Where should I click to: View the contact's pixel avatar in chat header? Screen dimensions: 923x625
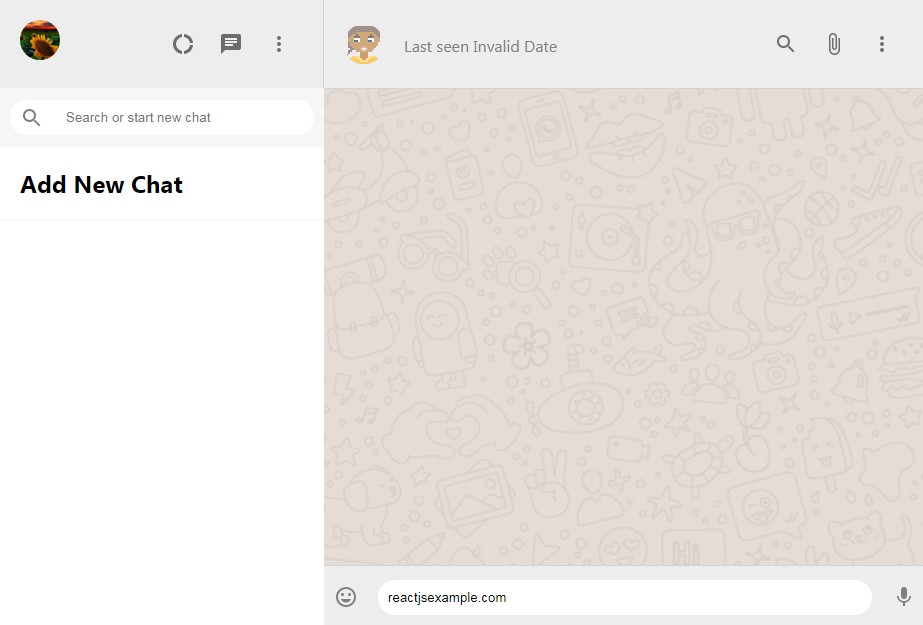pos(364,45)
